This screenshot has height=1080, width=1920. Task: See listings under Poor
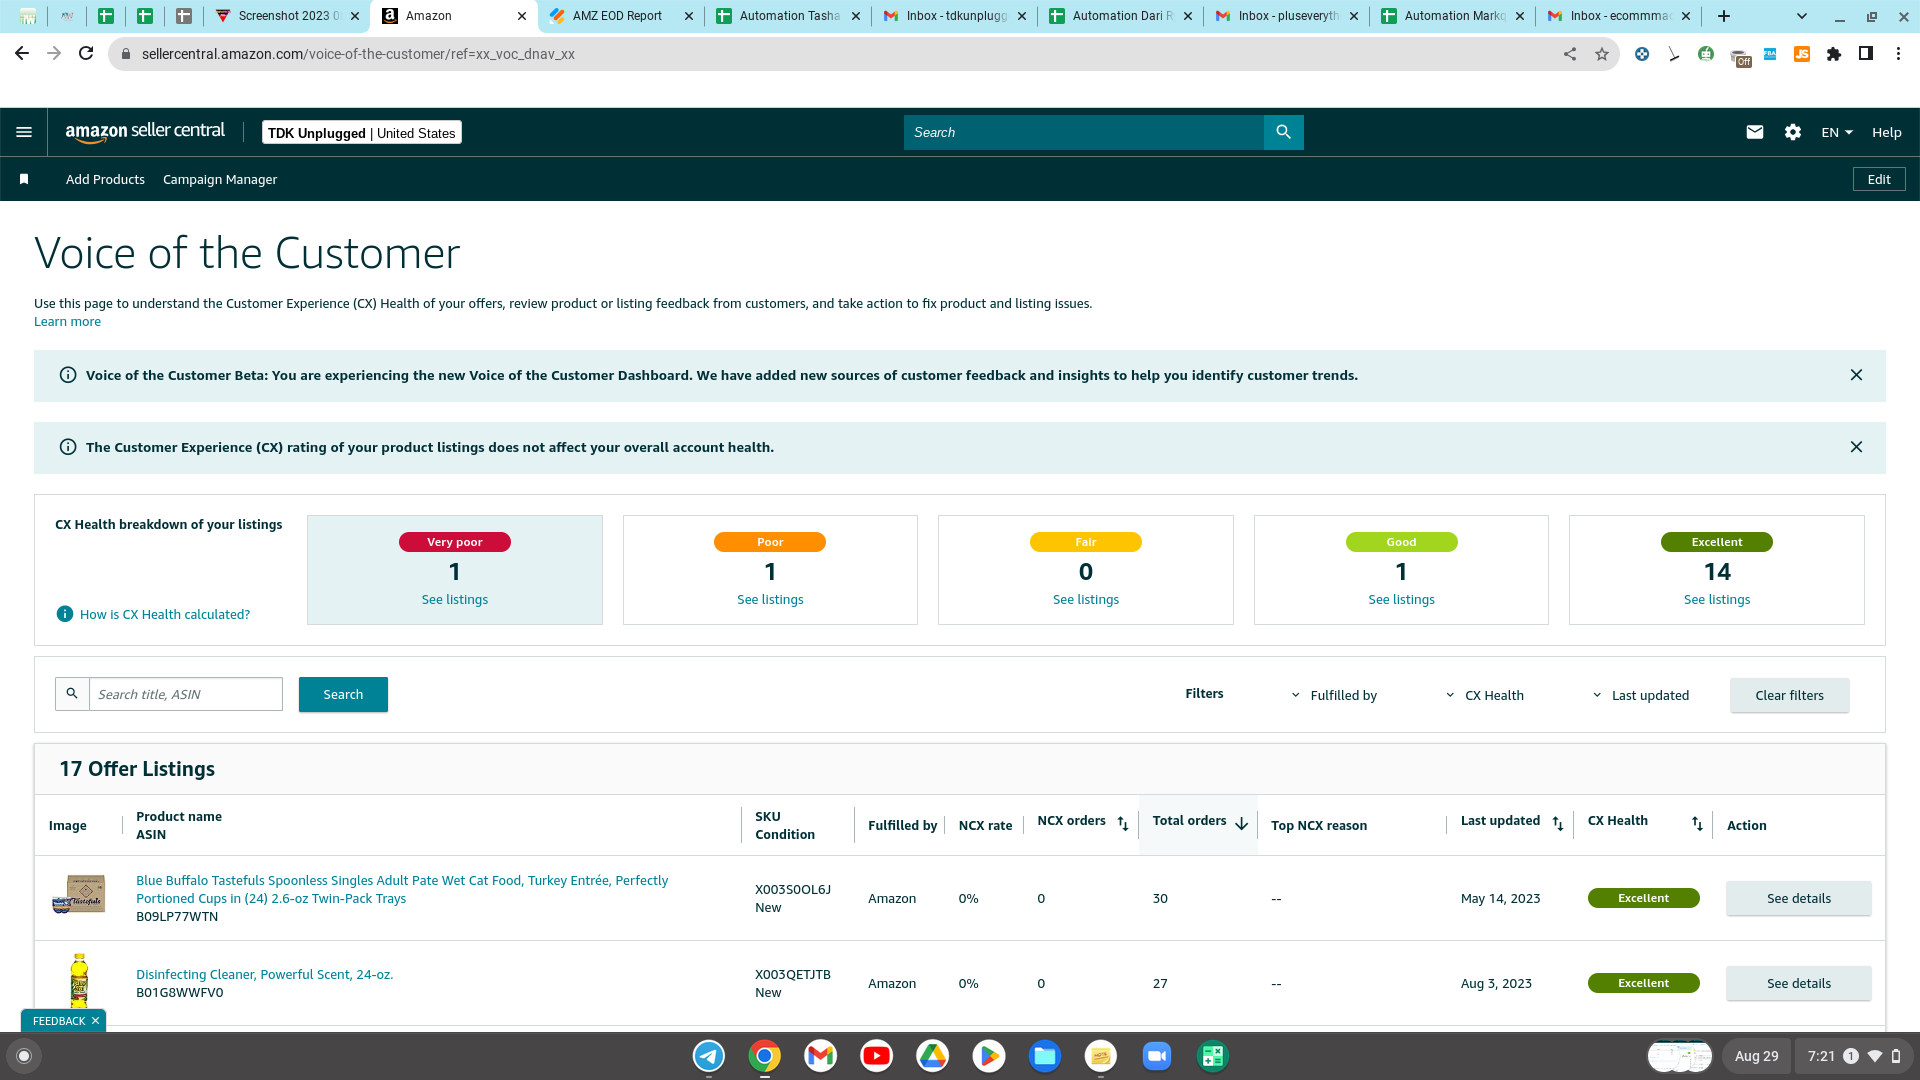pos(770,599)
